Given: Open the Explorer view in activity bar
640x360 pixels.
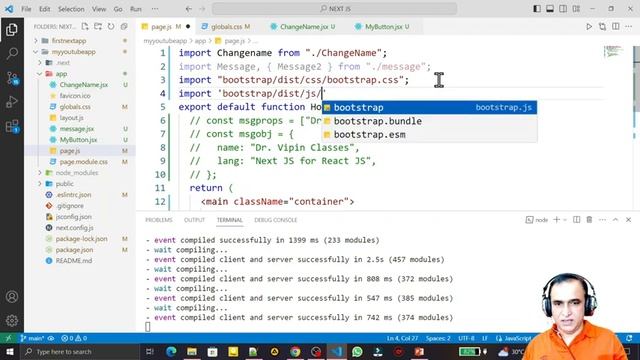Looking at the screenshot, I should 12,29.
